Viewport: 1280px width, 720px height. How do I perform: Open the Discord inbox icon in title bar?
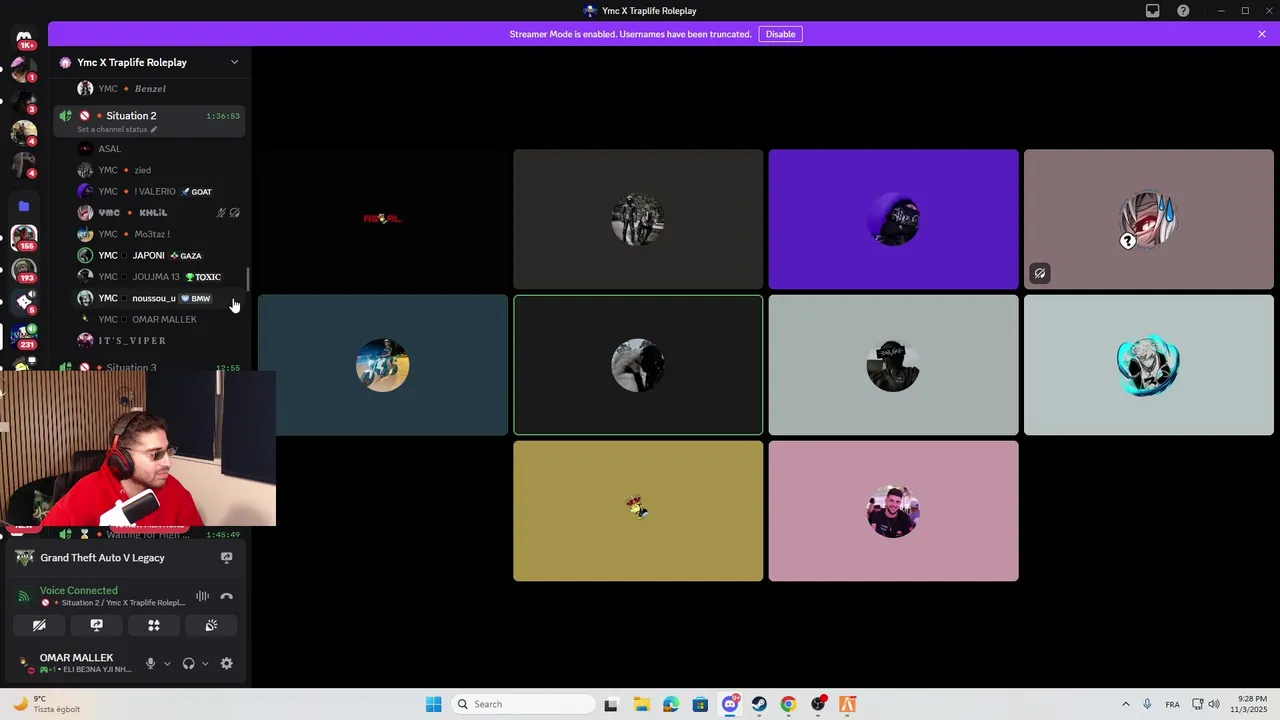coord(1153,11)
